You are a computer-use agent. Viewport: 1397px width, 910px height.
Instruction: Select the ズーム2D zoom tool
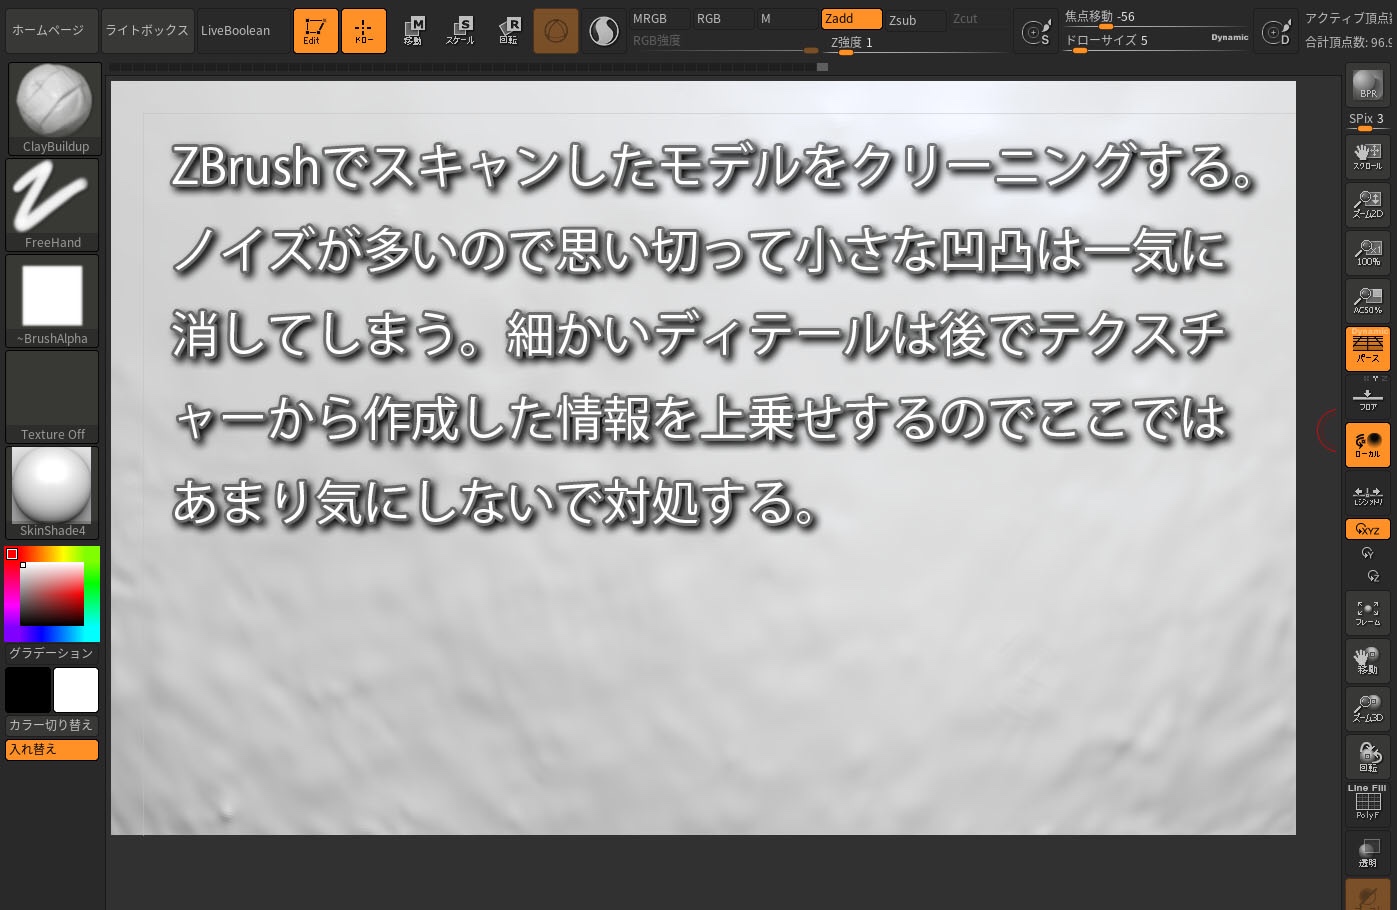coord(1368,205)
